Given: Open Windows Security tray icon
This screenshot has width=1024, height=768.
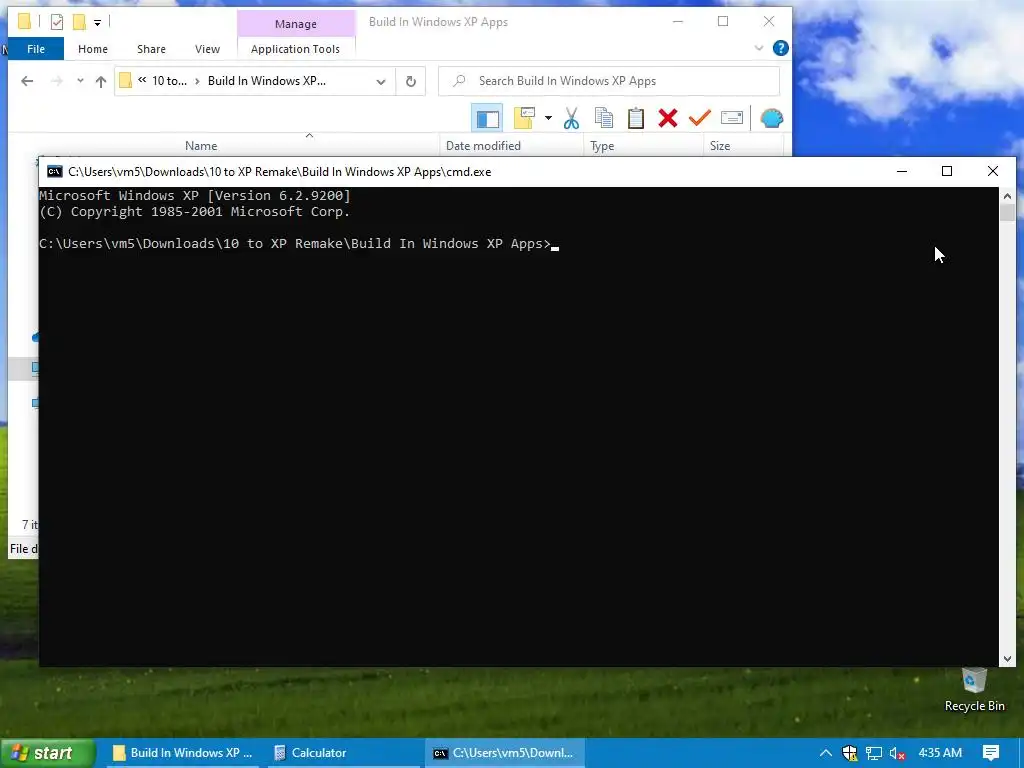Looking at the screenshot, I should [850, 753].
